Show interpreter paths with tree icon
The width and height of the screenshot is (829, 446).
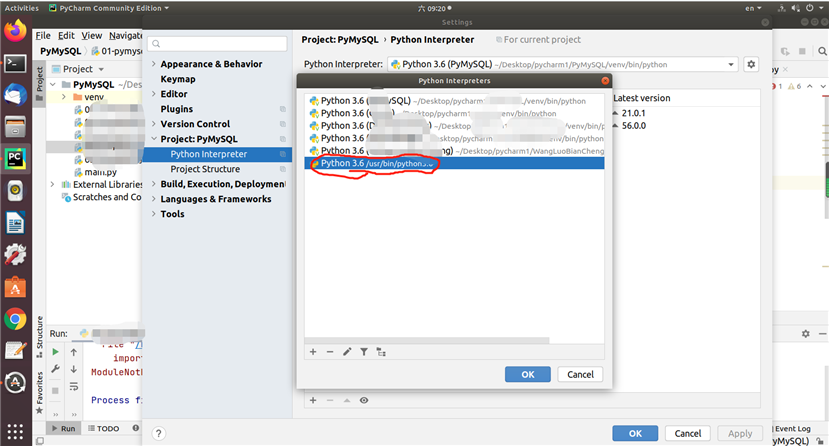point(381,352)
